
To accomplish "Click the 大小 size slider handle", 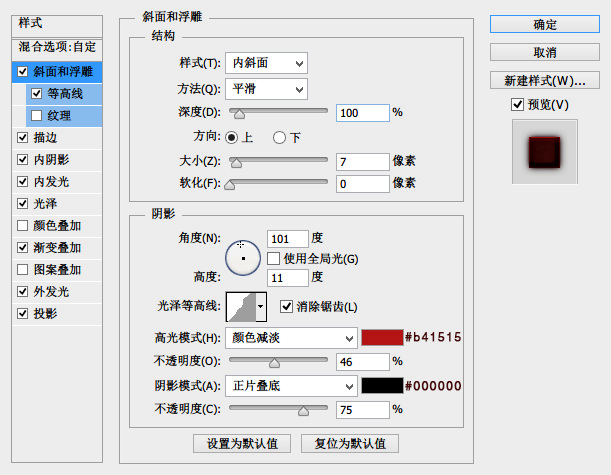I will pyautogui.click(x=236, y=162).
